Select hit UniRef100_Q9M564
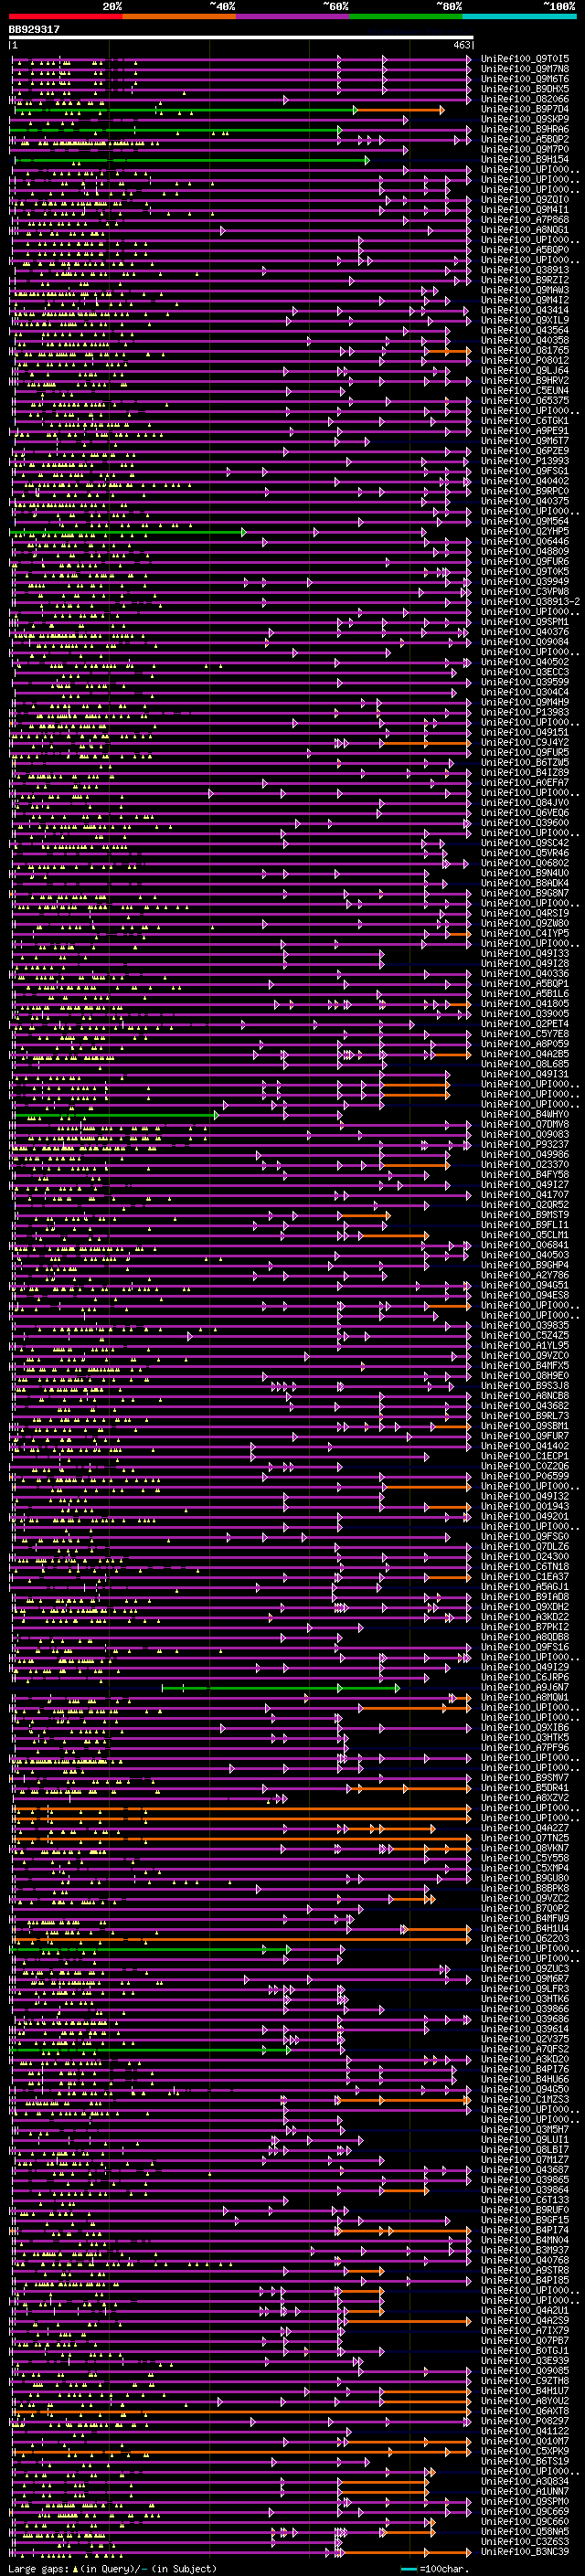Screen dimensions: 585x2576 pos(525,521)
